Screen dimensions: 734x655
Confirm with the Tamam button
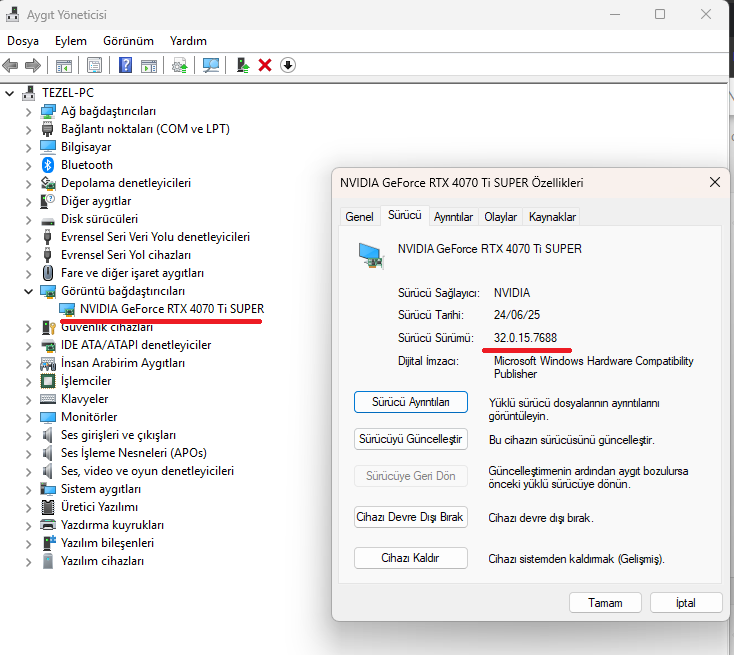(605, 603)
